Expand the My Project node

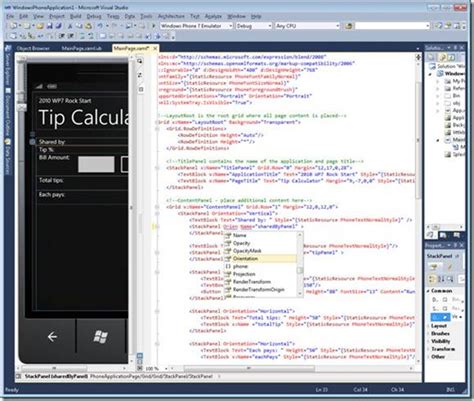(x=438, y=81)
